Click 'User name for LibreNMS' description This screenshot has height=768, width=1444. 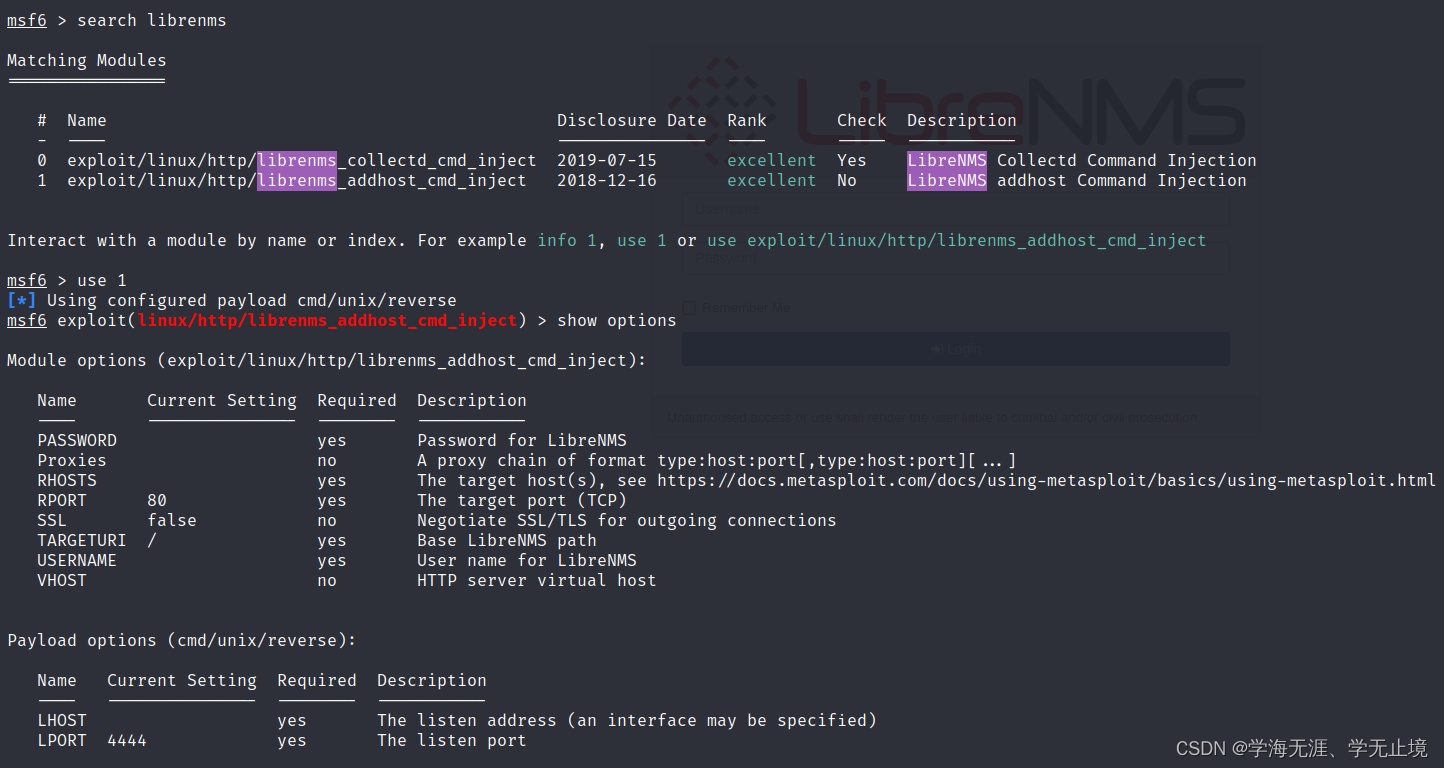click(x=527, y=561)
